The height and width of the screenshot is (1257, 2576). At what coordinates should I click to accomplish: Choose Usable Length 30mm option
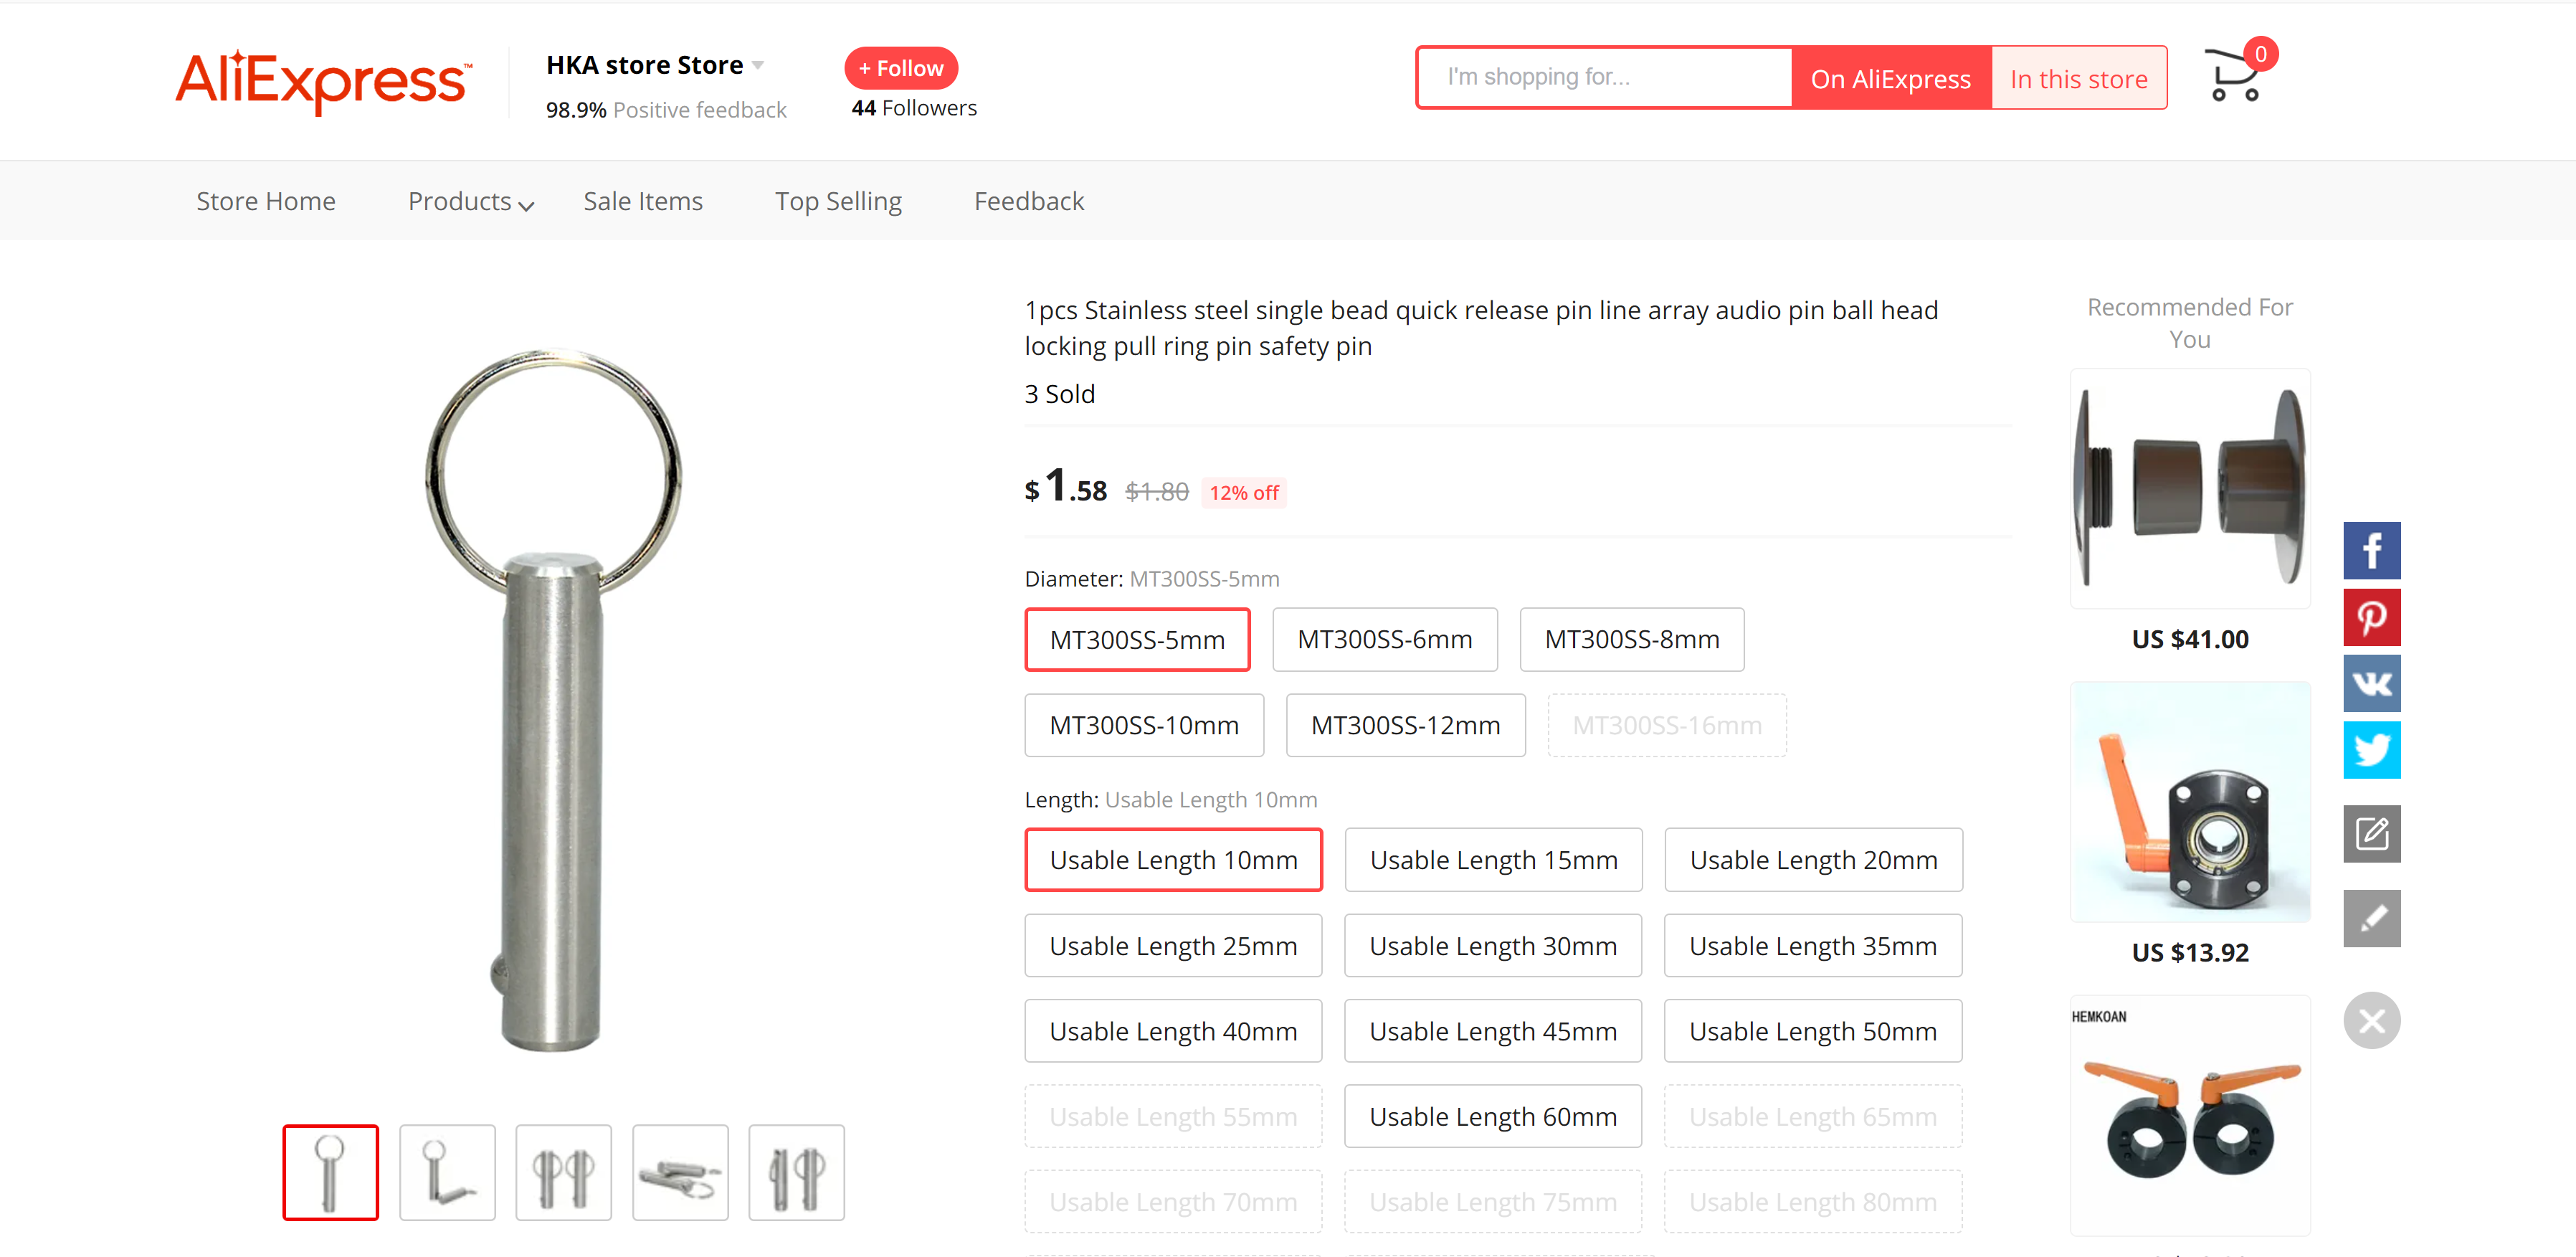[1492, 945]
